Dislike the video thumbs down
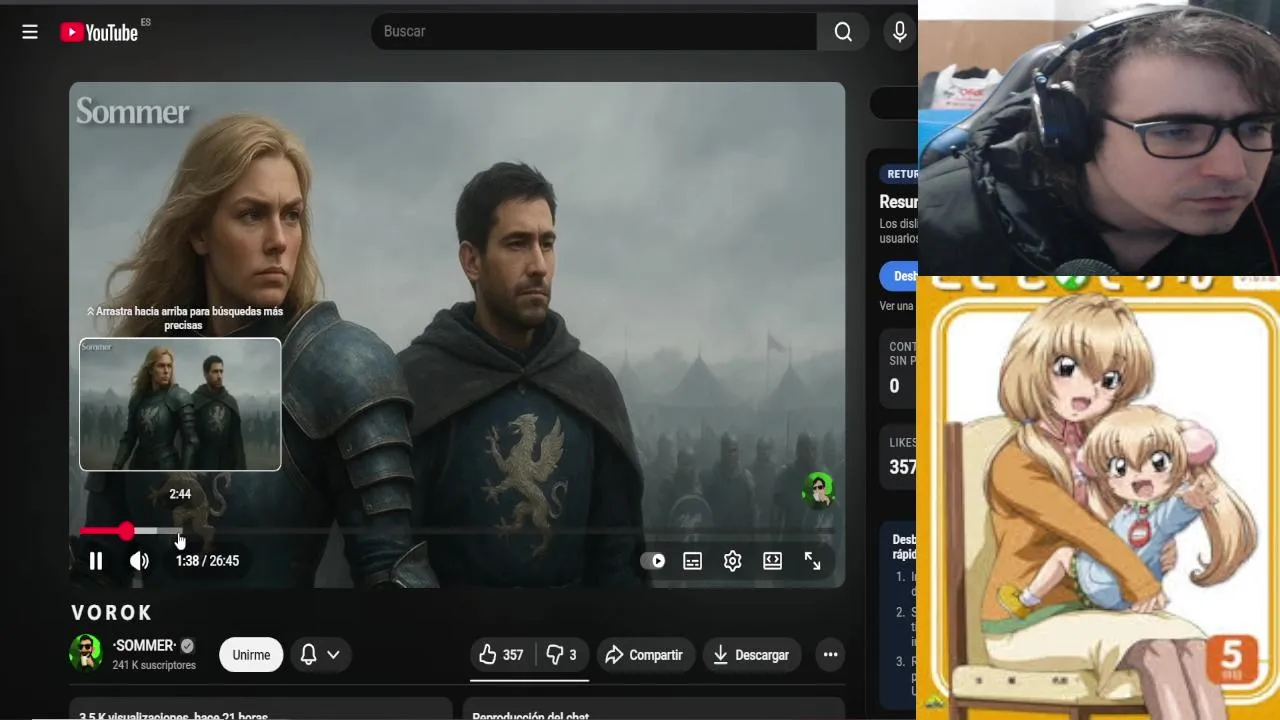The image size is (1280, 720). (x=562, y=655)
